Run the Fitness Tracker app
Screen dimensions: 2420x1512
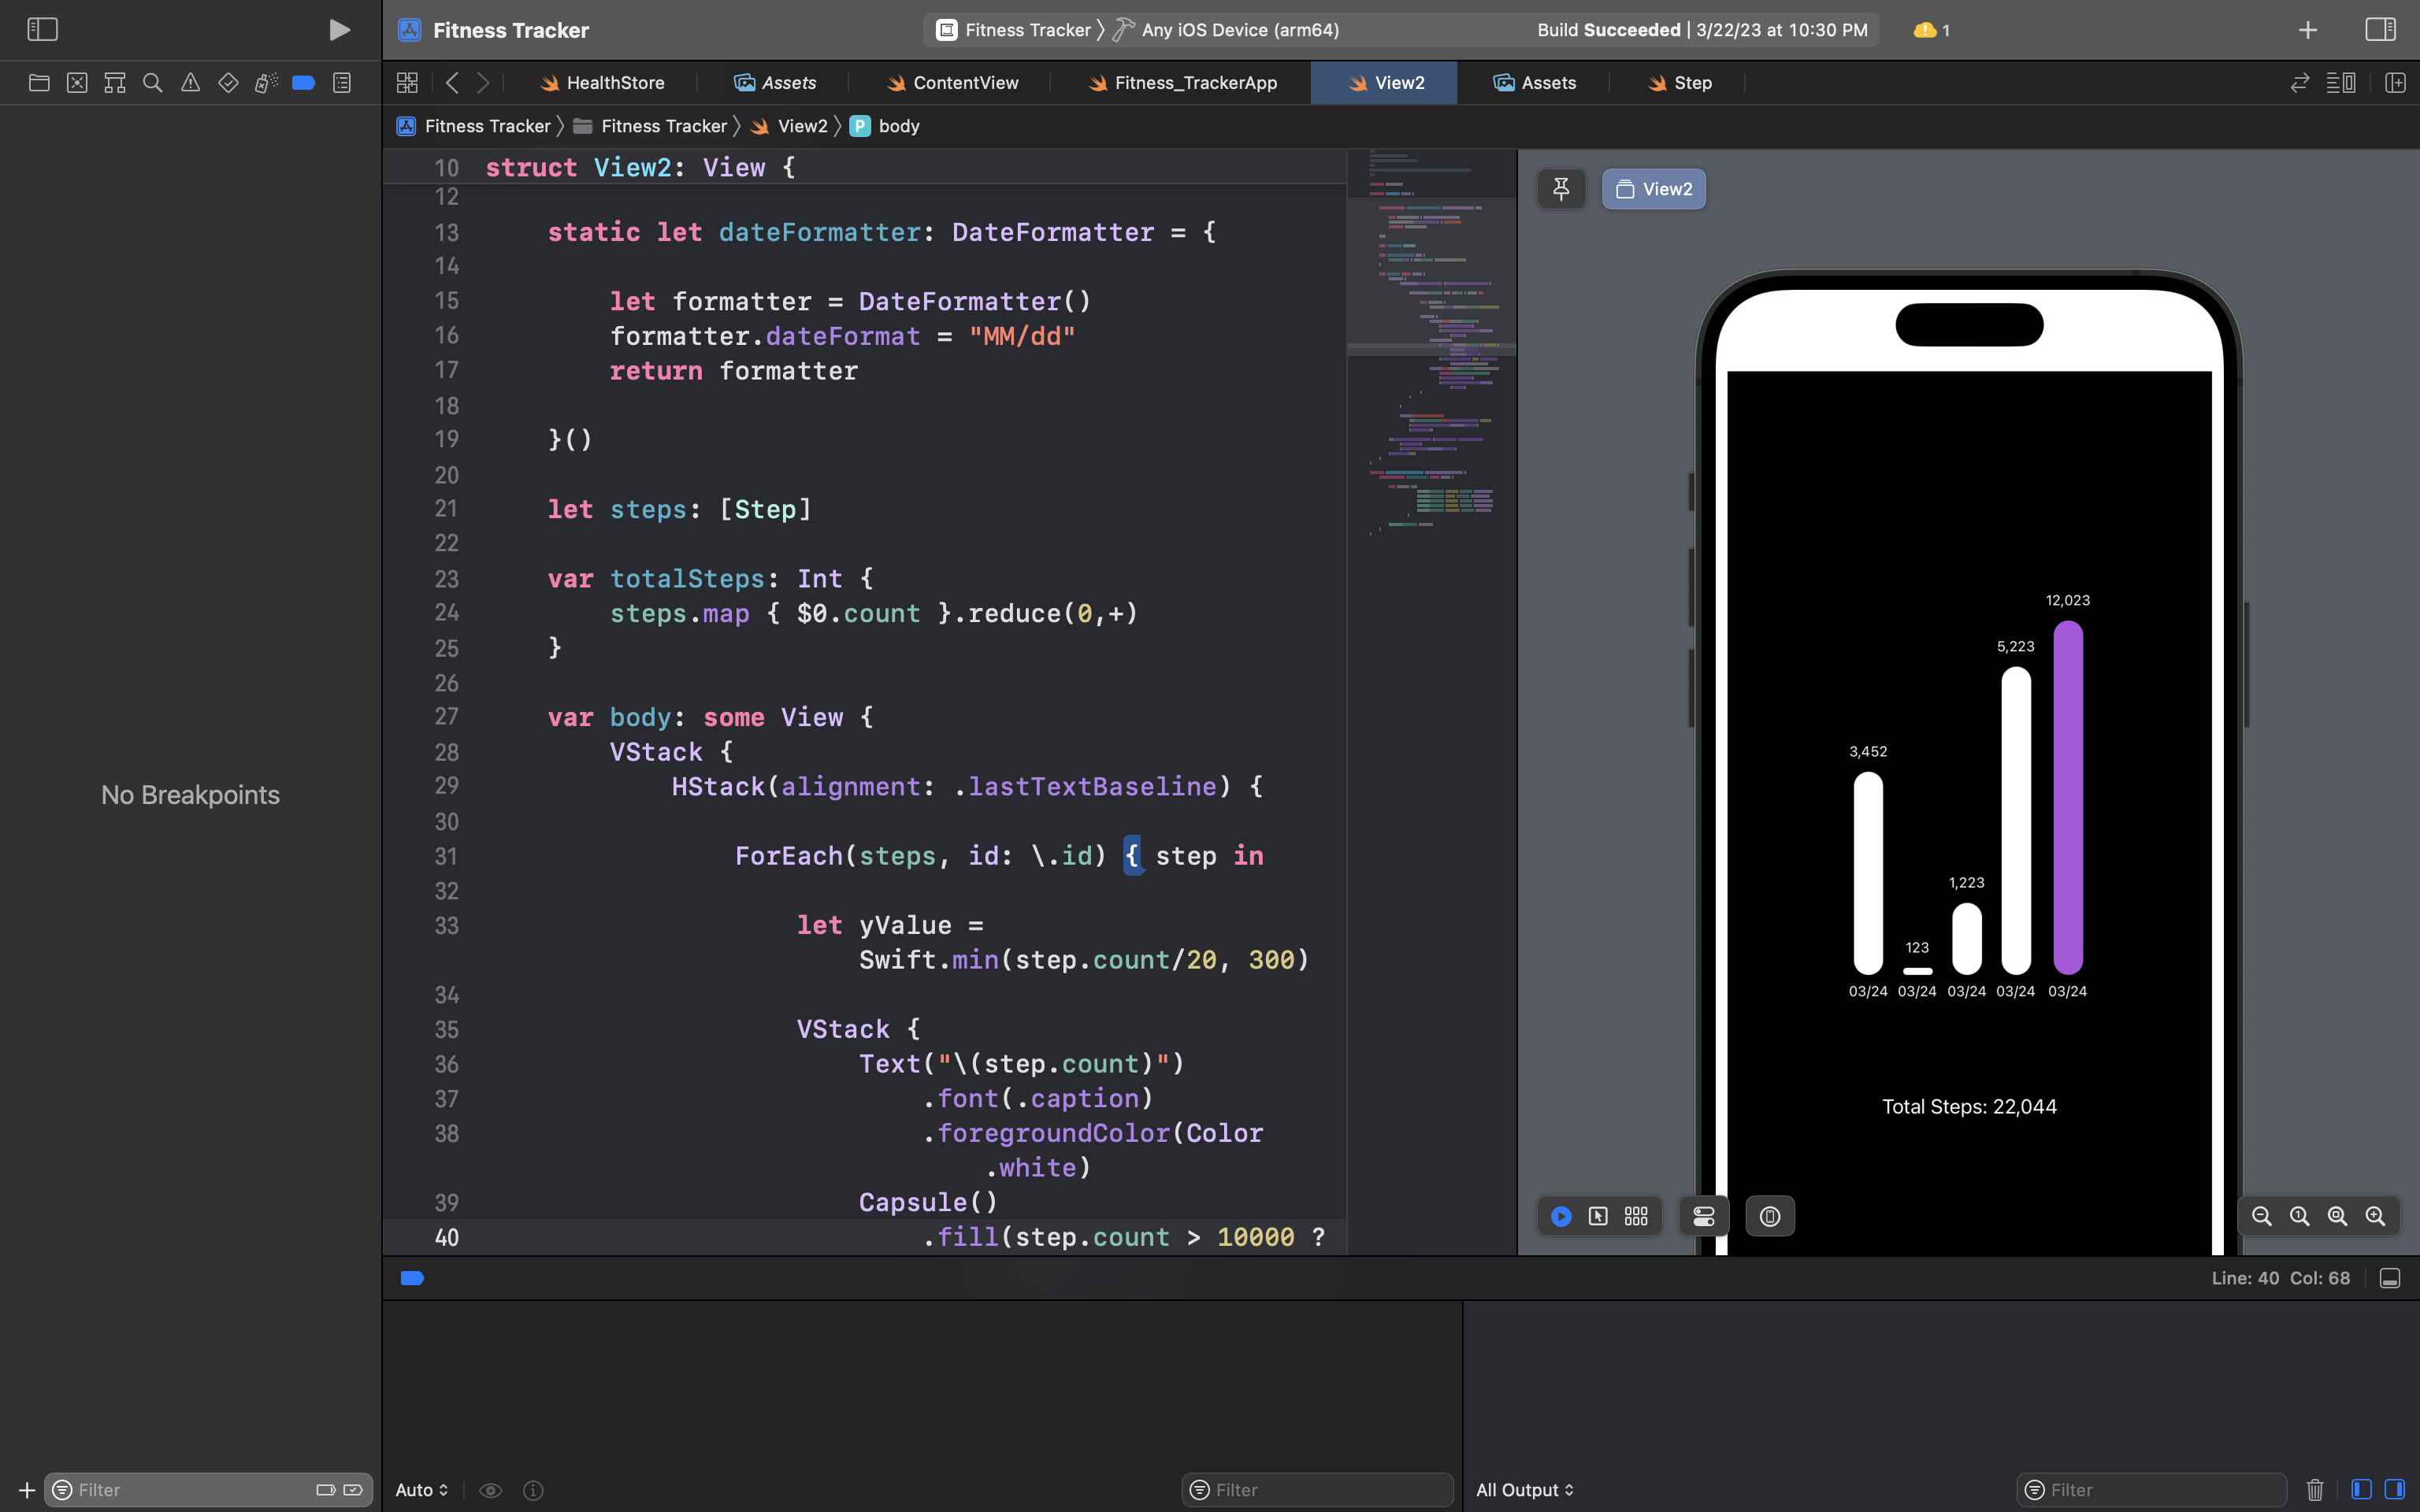(340, 30)
